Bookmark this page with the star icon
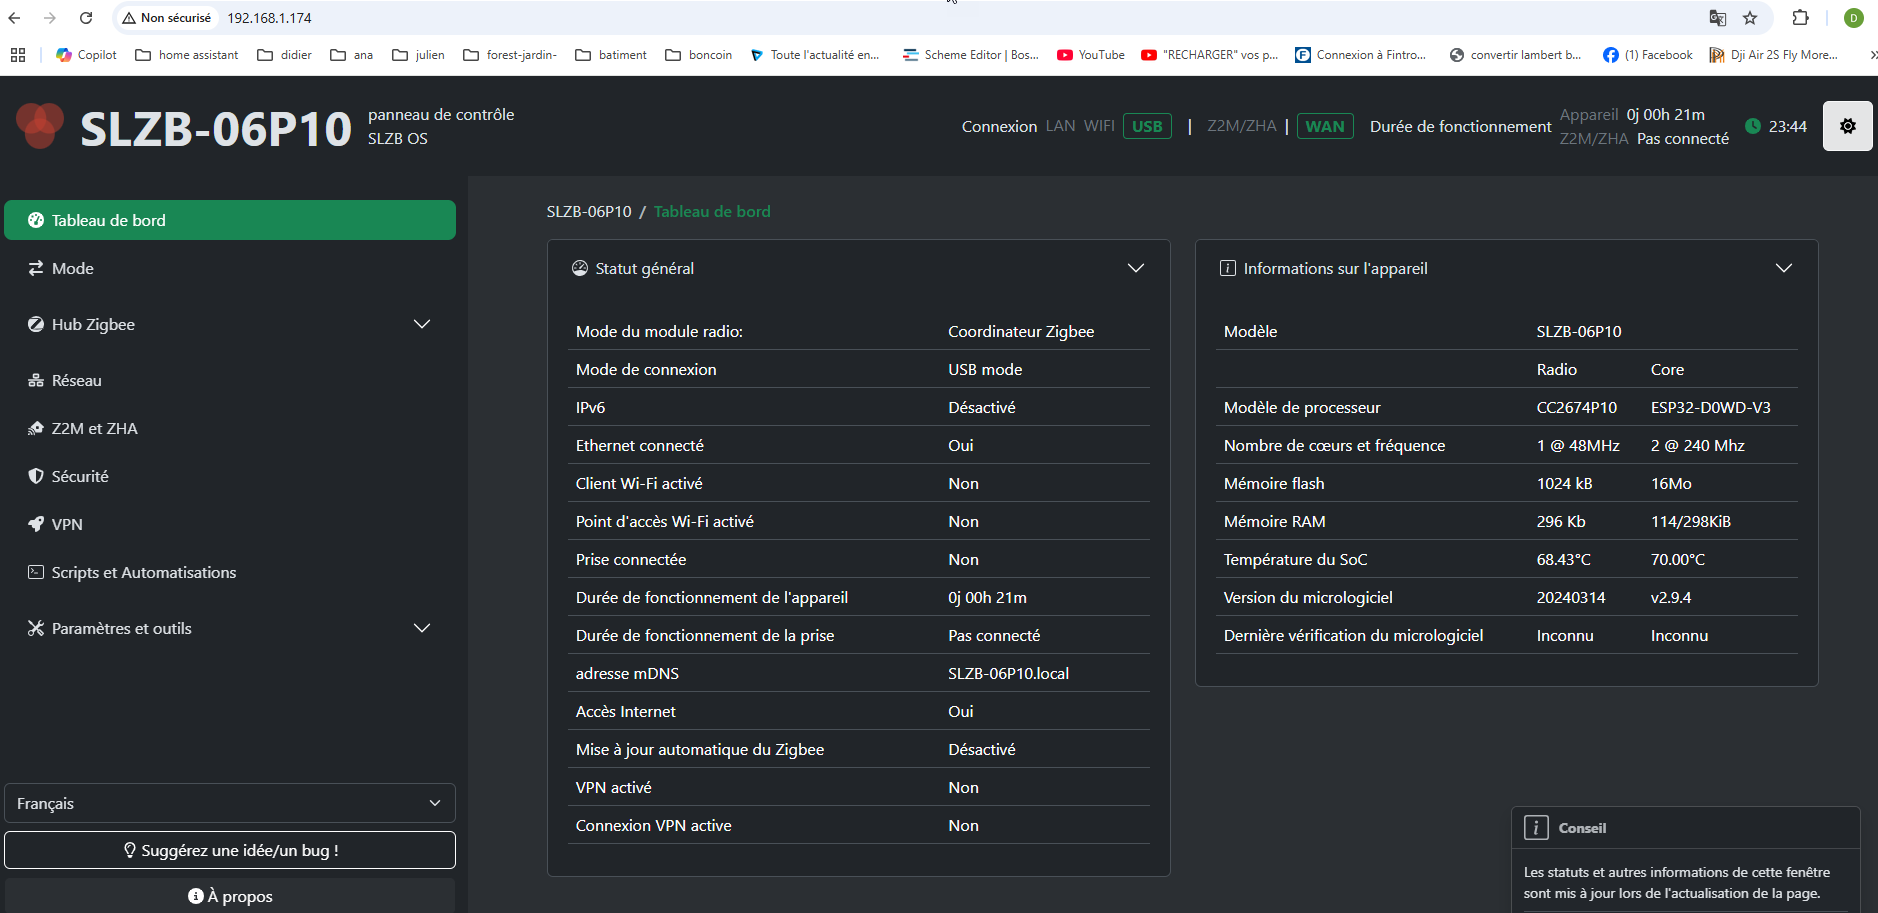 [1750, 18]
